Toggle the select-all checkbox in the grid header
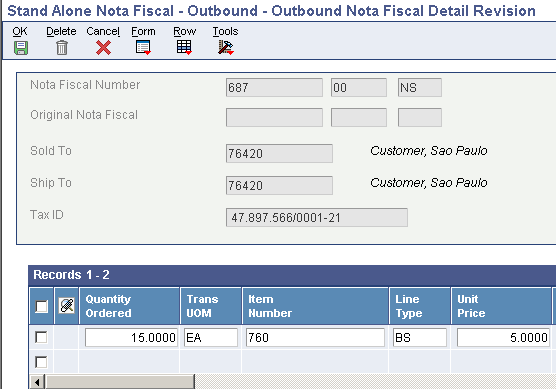This screenshot has height=389, width=556. (x=41, y=306)
